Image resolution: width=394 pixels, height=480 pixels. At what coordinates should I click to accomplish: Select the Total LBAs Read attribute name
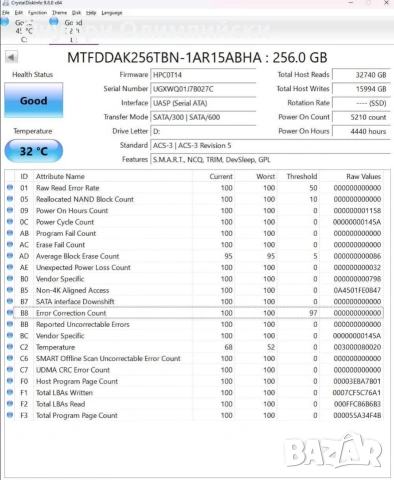pyautogui.click(x=60, y=404)
